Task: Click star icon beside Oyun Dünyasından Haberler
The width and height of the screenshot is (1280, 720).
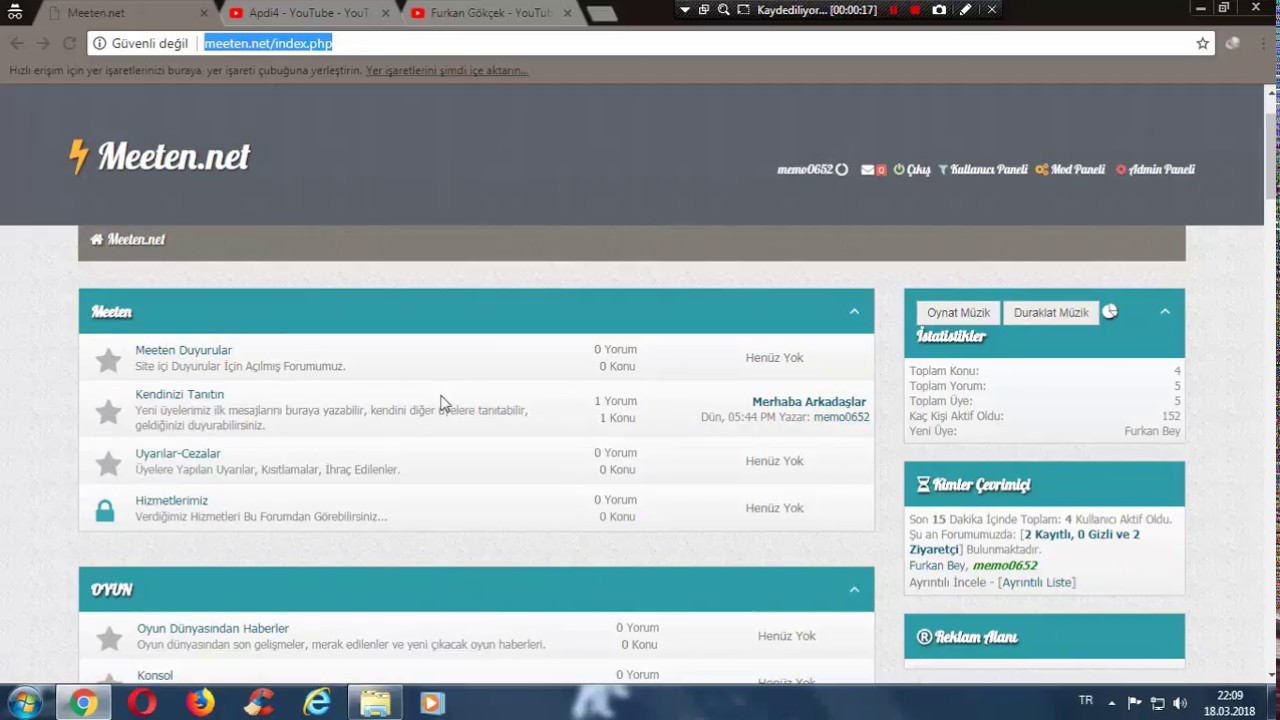Action: [108, 637]
